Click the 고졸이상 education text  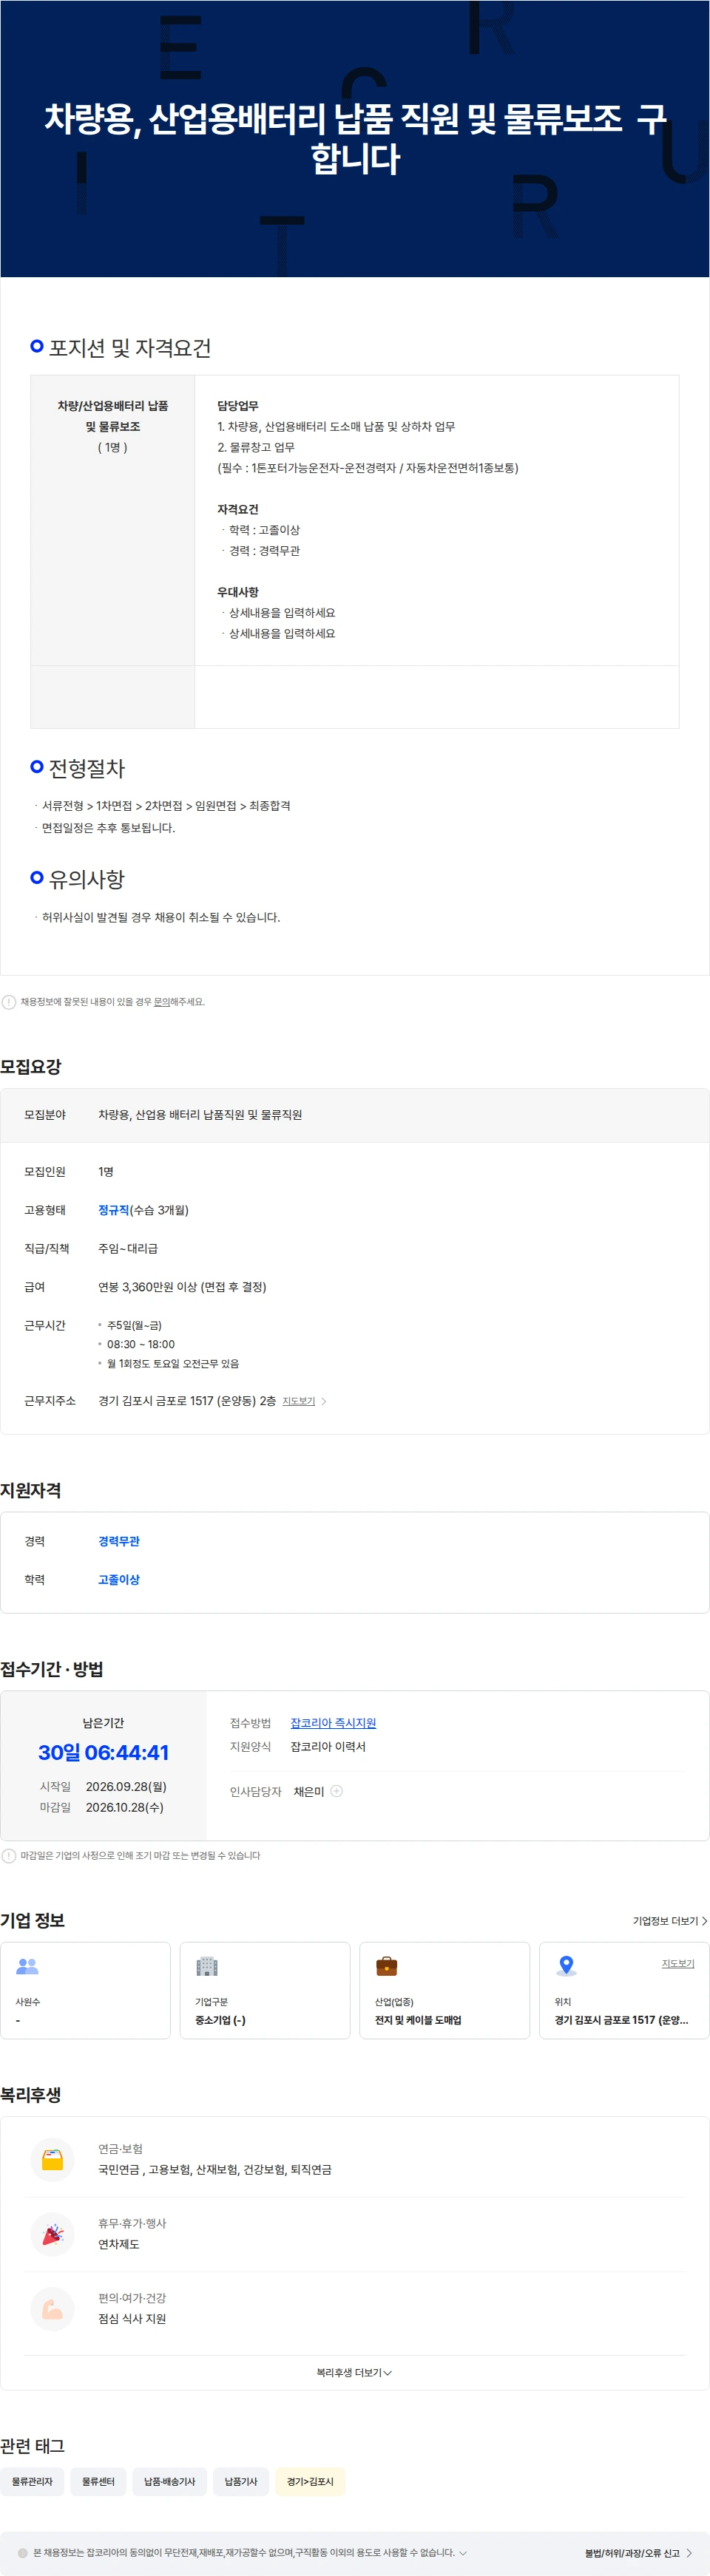coord(119,1579)
